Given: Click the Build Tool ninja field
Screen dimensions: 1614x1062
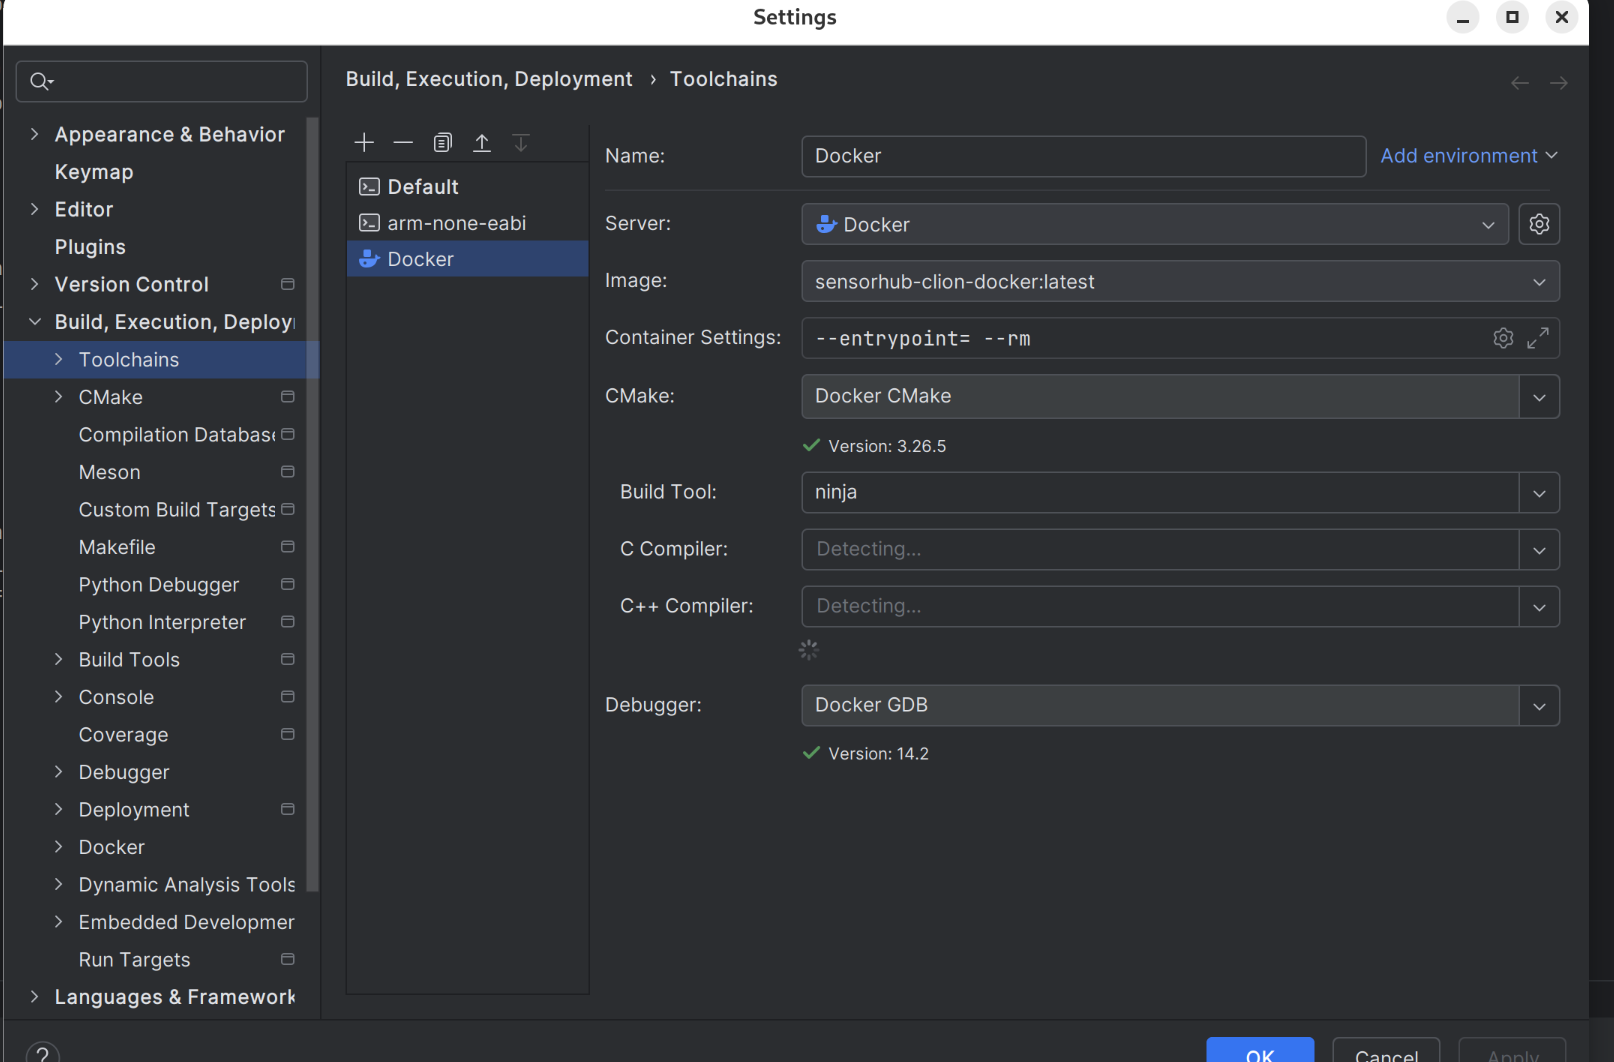Looking at the screenshot, I should point(1160,493).
